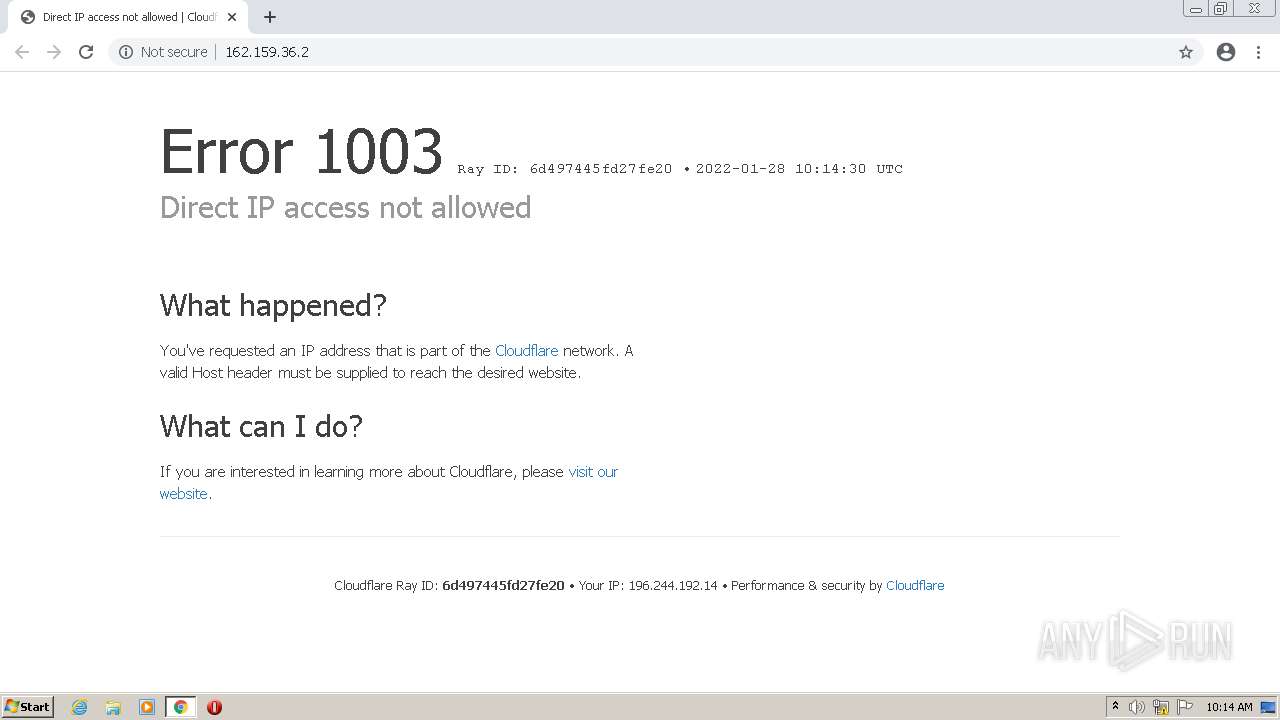Screen dimensions: 1280x720
Task: Click the 10:14 AM taskbar clock
Action: point(1229,707)
